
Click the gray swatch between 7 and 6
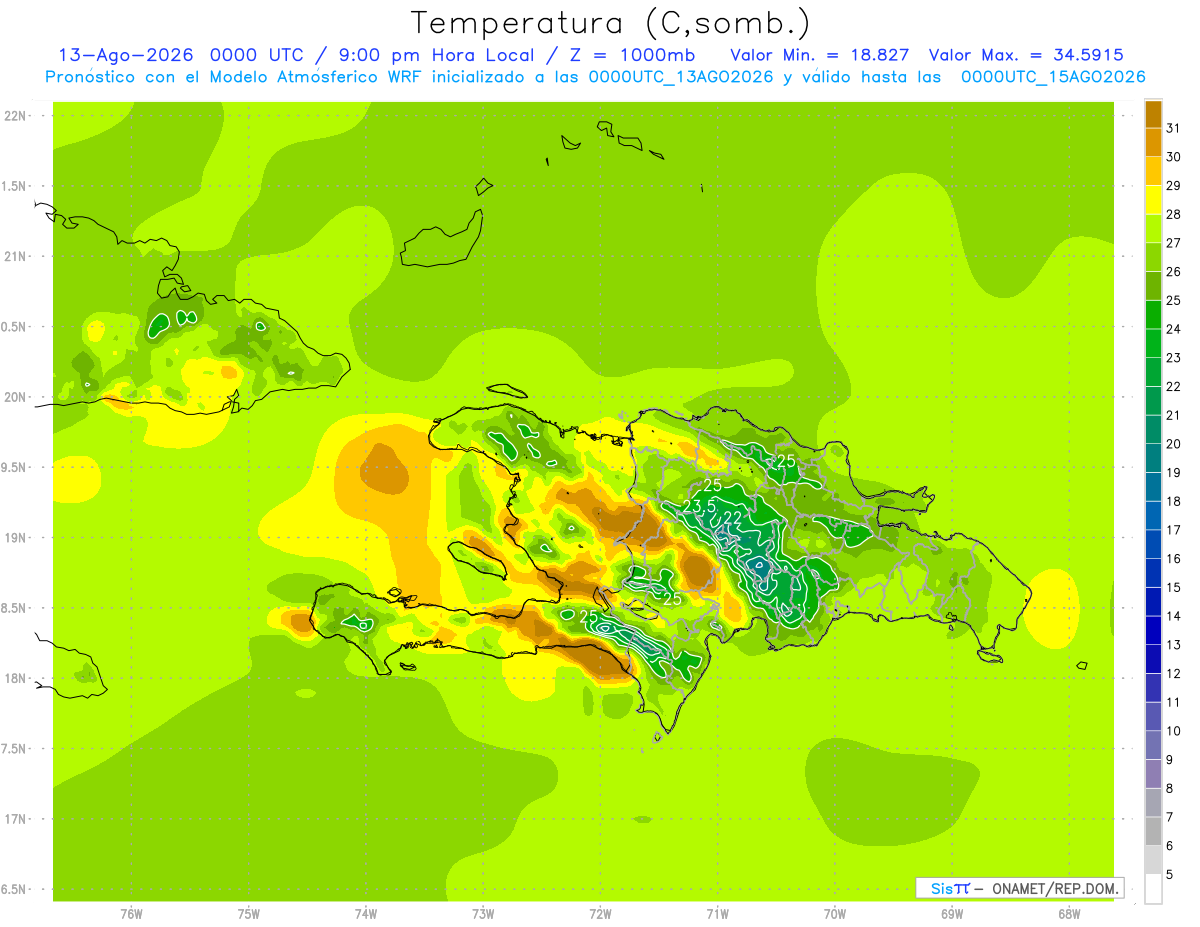click(x=1153, y=831)
